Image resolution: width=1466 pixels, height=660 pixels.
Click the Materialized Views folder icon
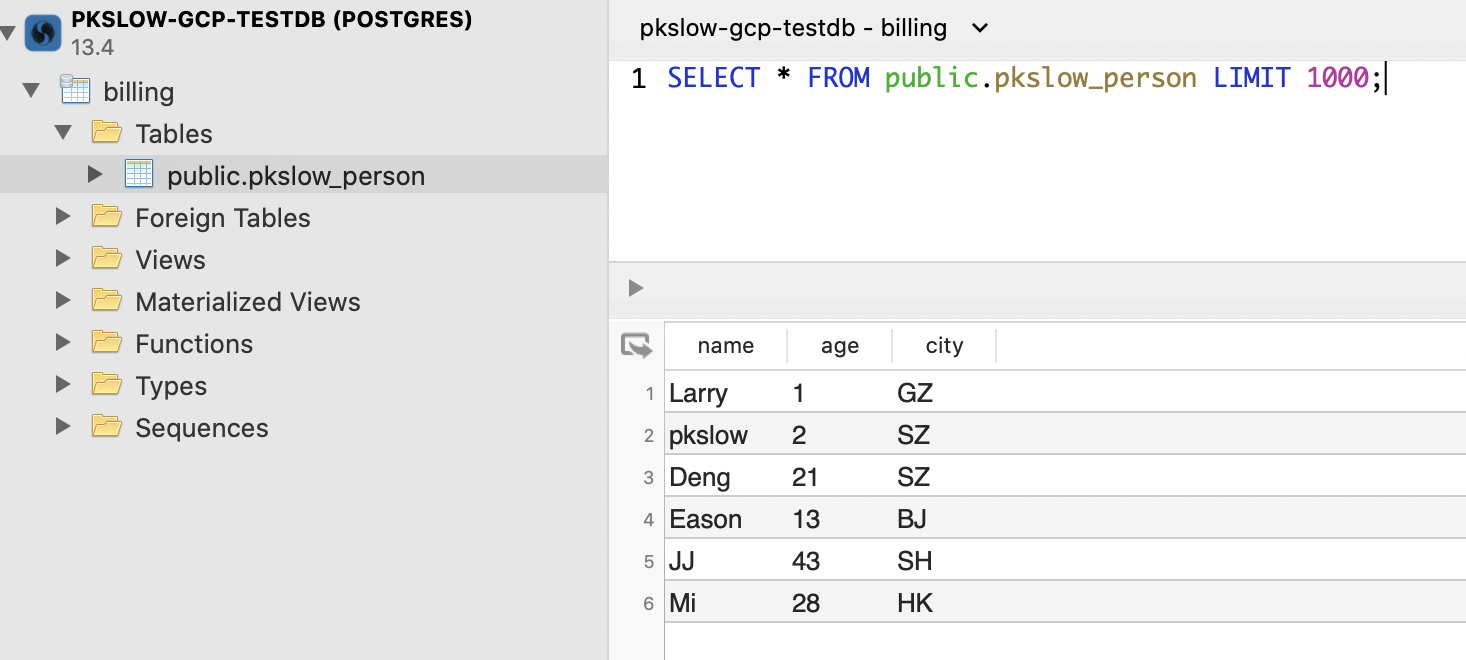(106, 301)
